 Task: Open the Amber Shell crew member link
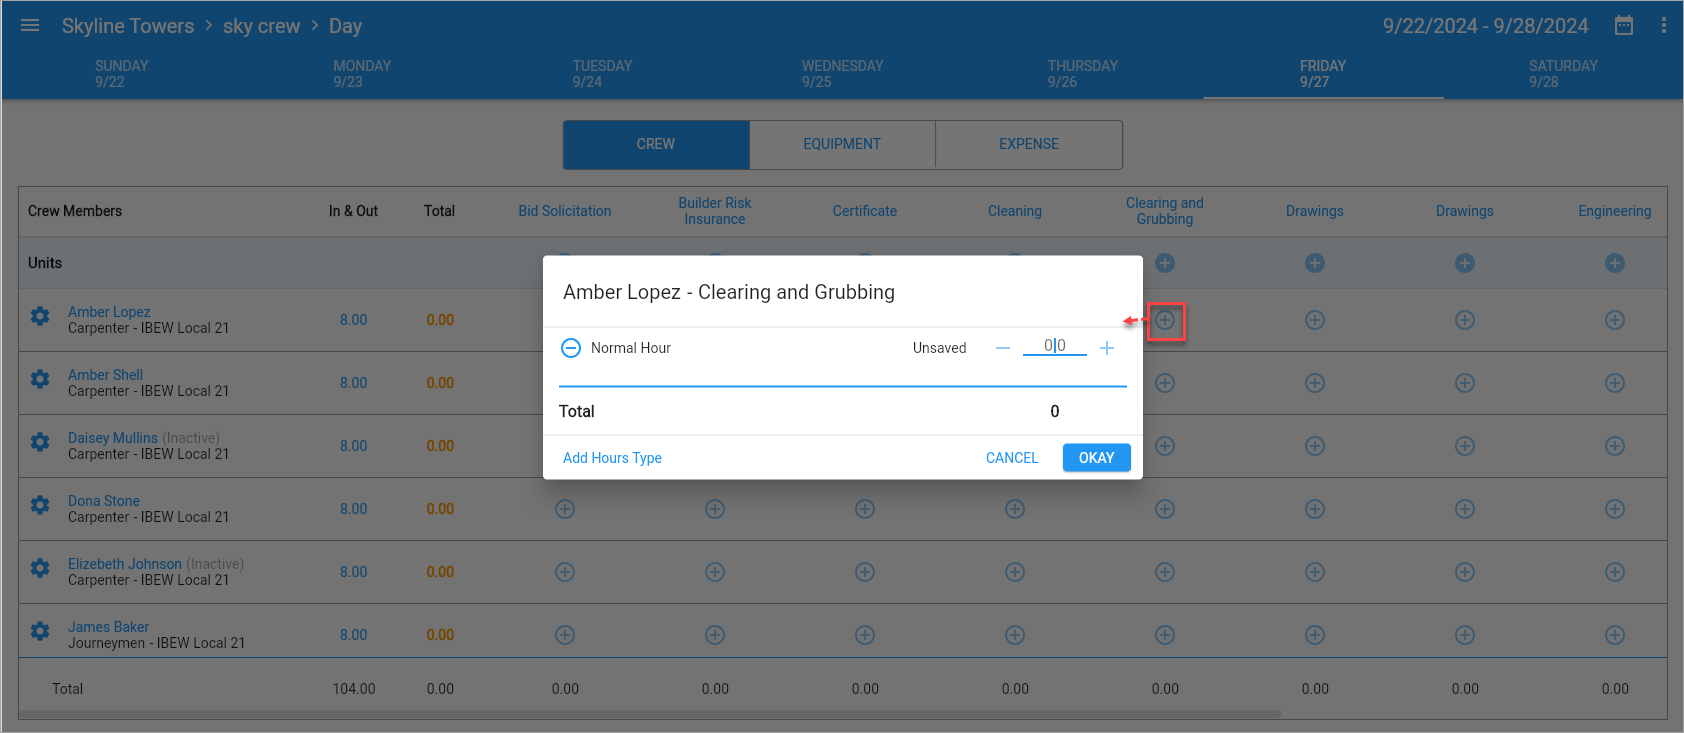pyautogui.click(x=105, y=375)
